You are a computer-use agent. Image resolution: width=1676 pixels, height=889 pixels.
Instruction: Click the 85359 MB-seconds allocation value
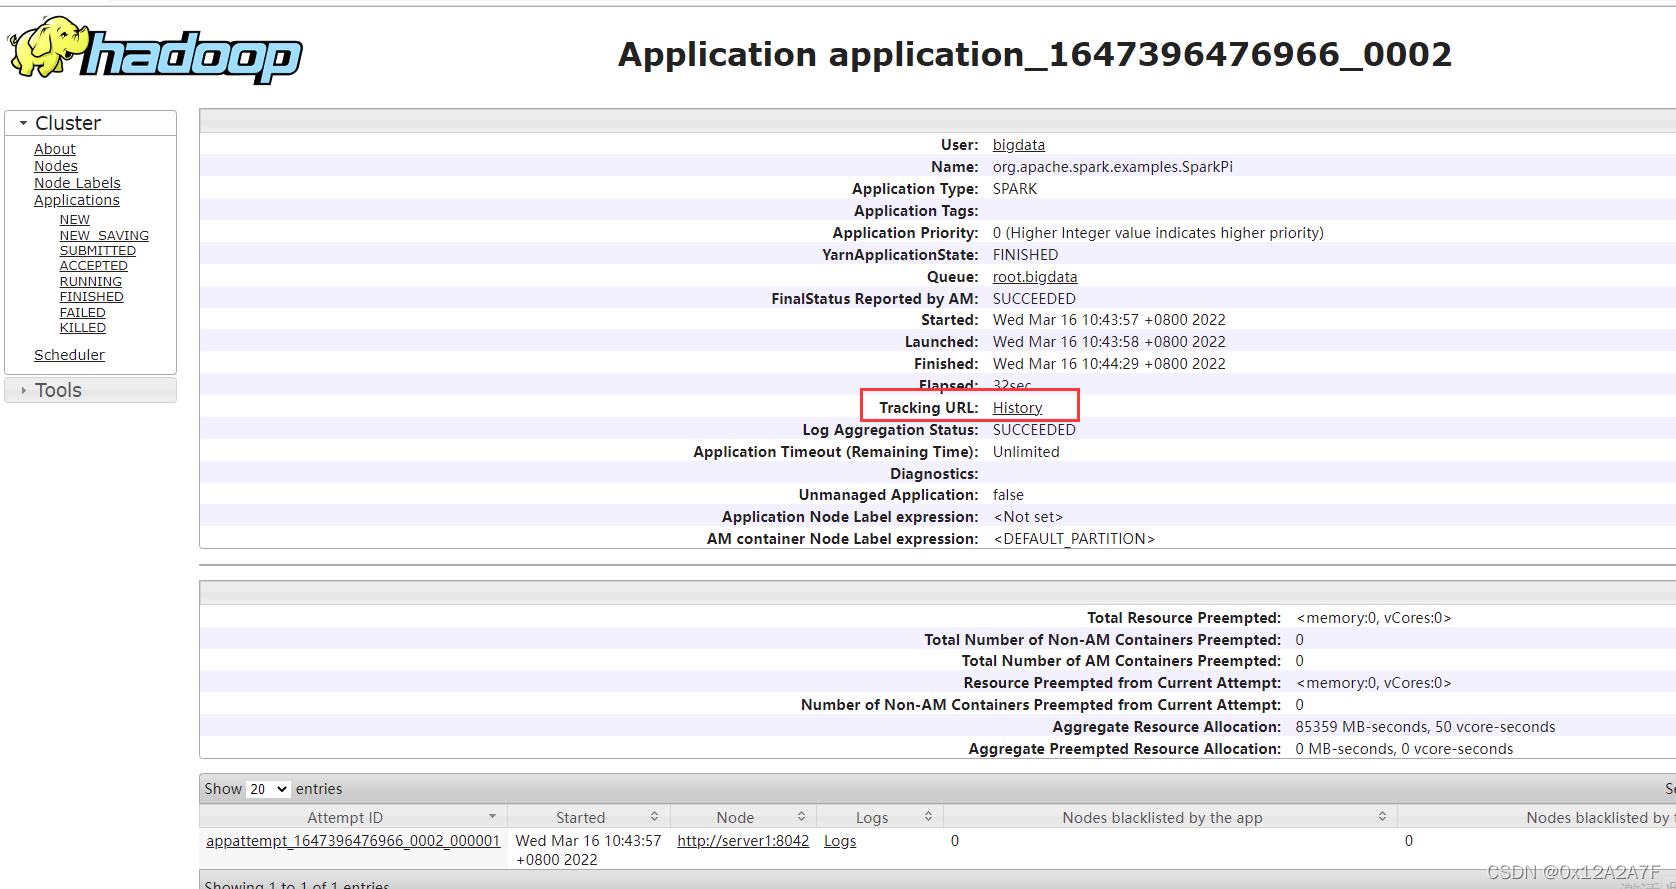pyautogui.click(x=1425, y=727)
